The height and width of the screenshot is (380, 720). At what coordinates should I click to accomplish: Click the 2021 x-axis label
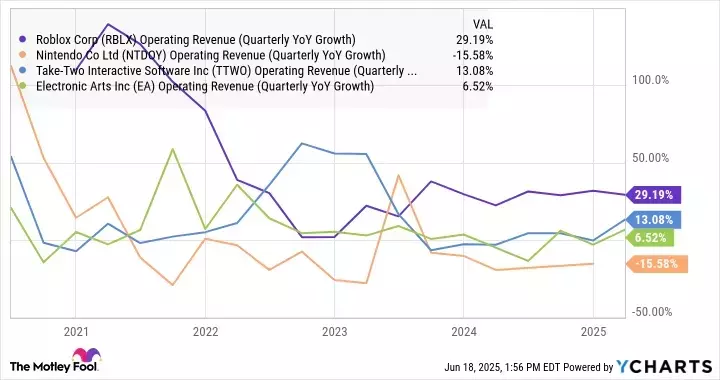pyautogui.click(x=76, y=332)
